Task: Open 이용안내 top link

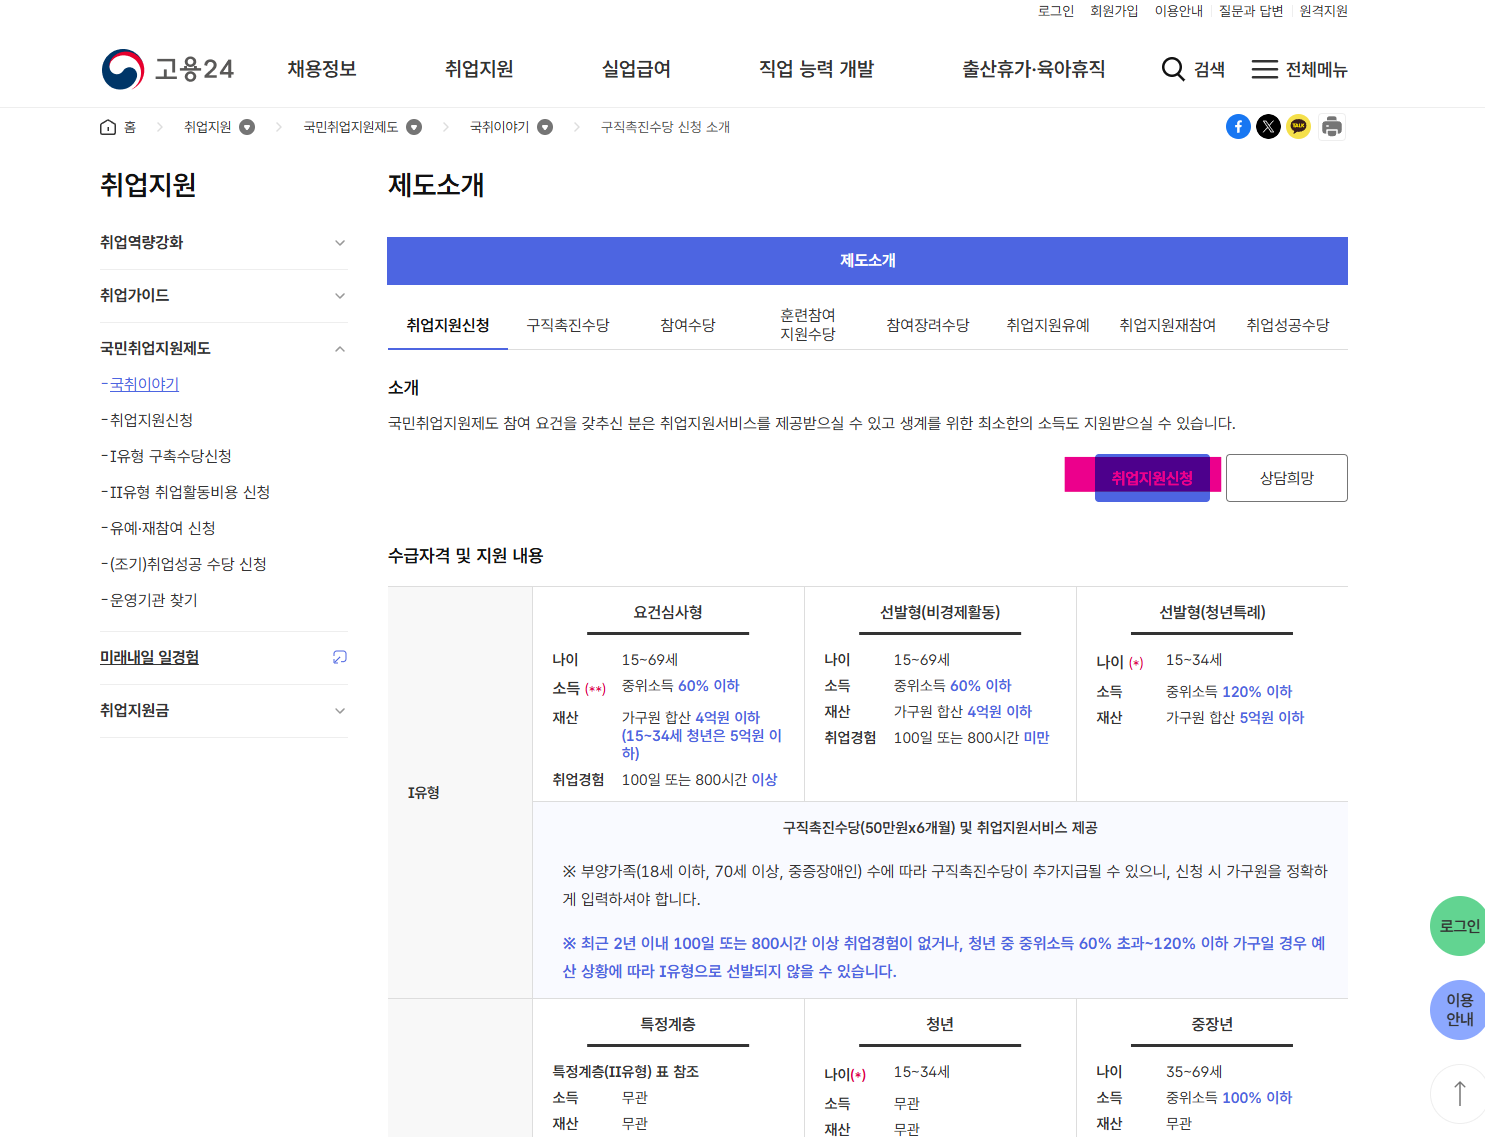Action: [x=1179, y=11]
